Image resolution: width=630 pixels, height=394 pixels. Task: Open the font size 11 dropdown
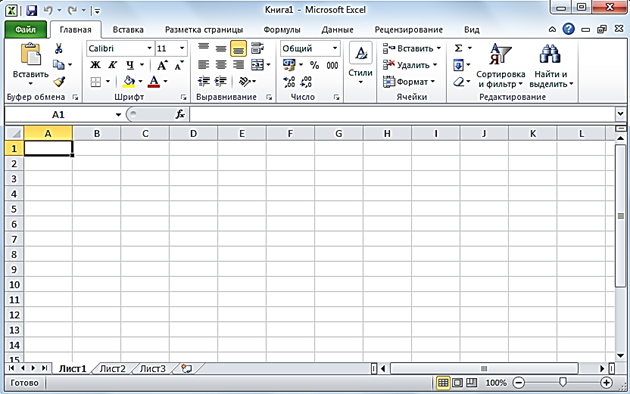click(x=182, y=48)
